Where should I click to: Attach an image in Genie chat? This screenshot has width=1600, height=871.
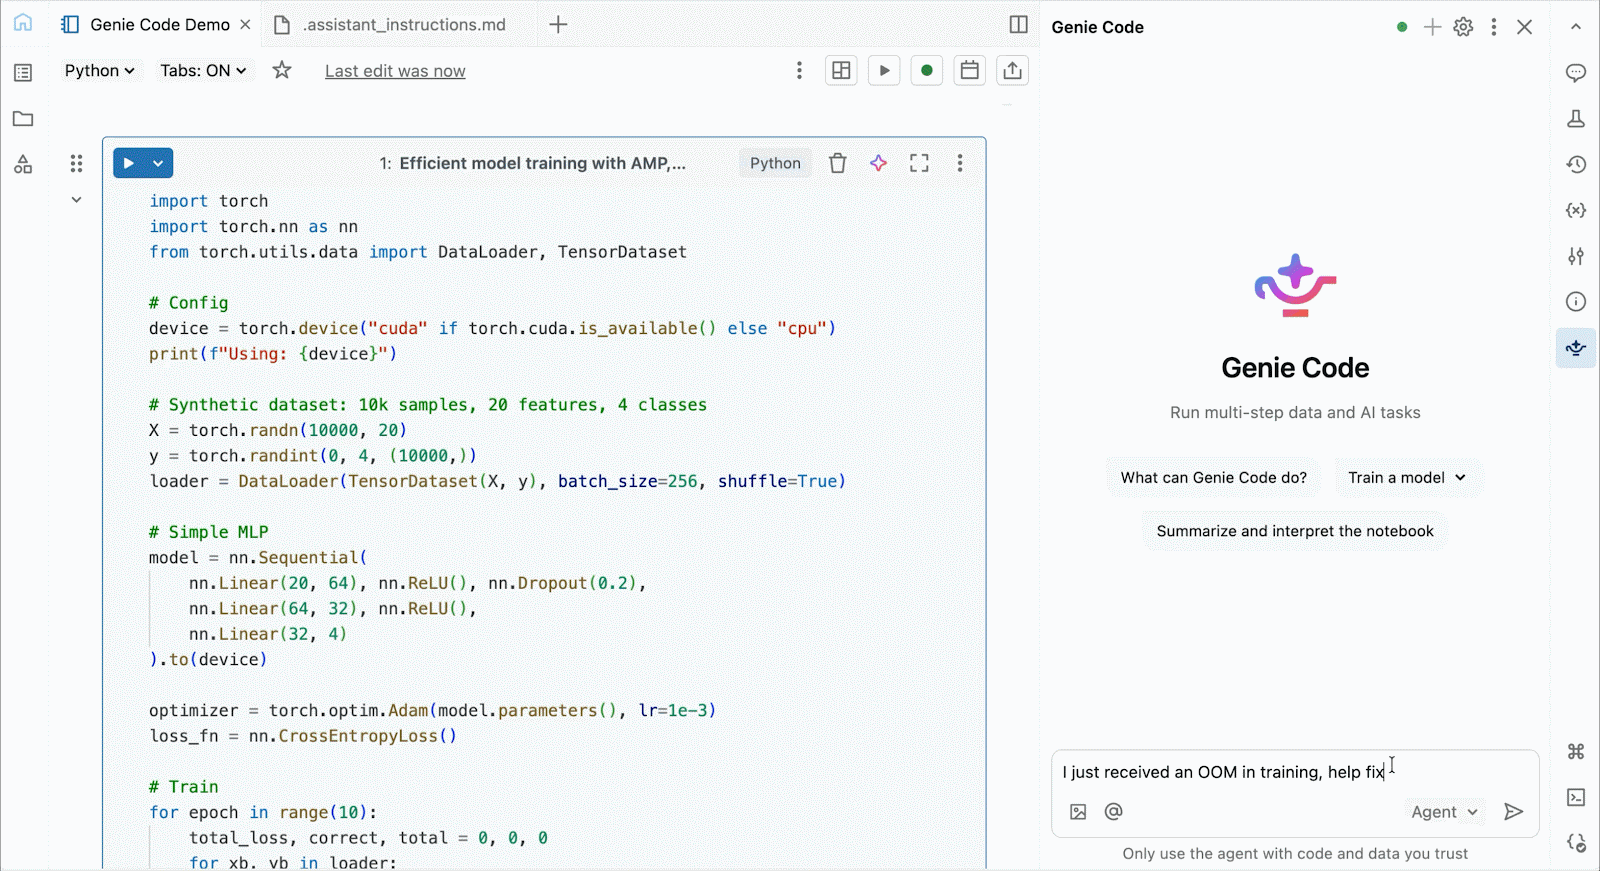1078,812
